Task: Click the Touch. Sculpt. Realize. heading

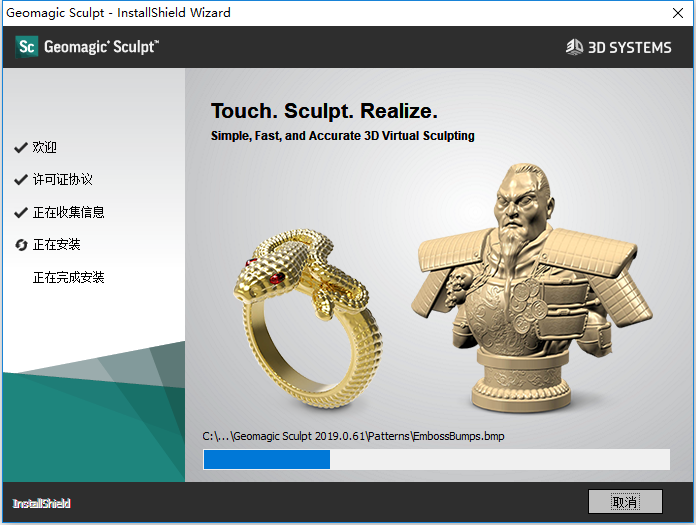Action: (x=324, y=111)
